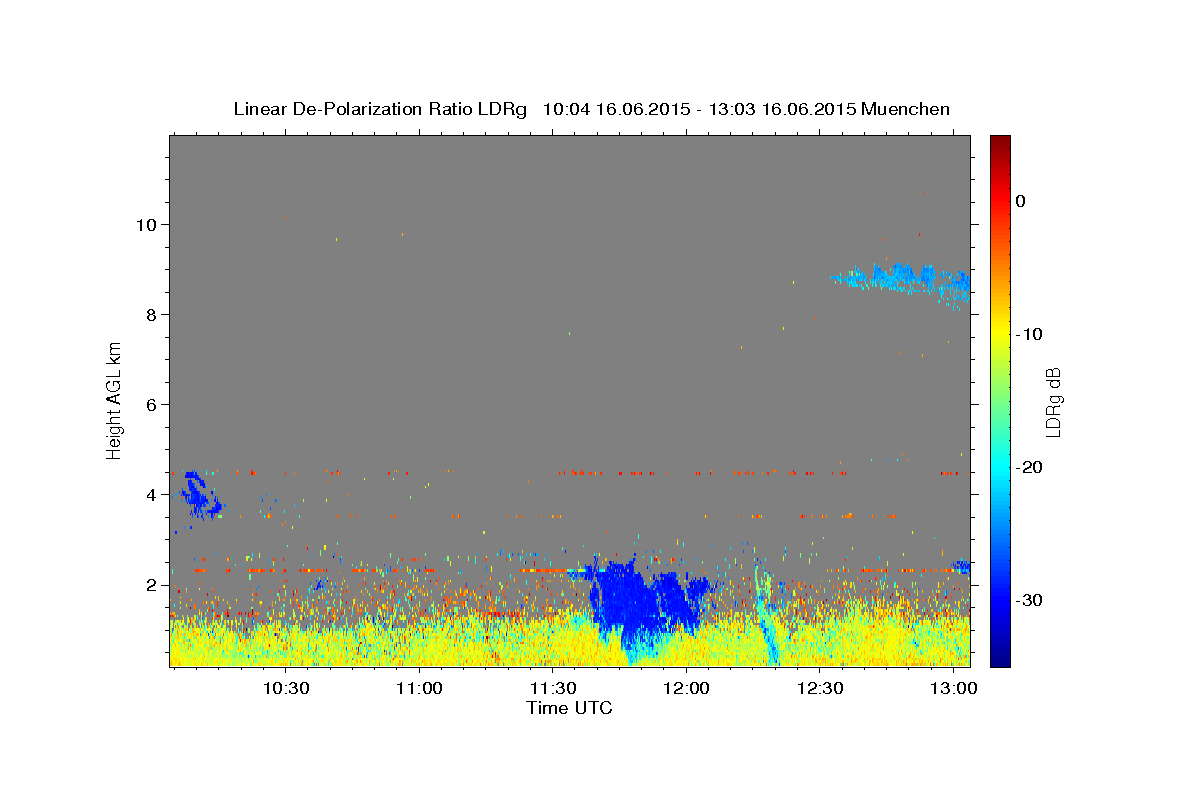Screen dimensions: 1200x800
Task: Click the '12:00' time tick label
Action: (687, 689)
